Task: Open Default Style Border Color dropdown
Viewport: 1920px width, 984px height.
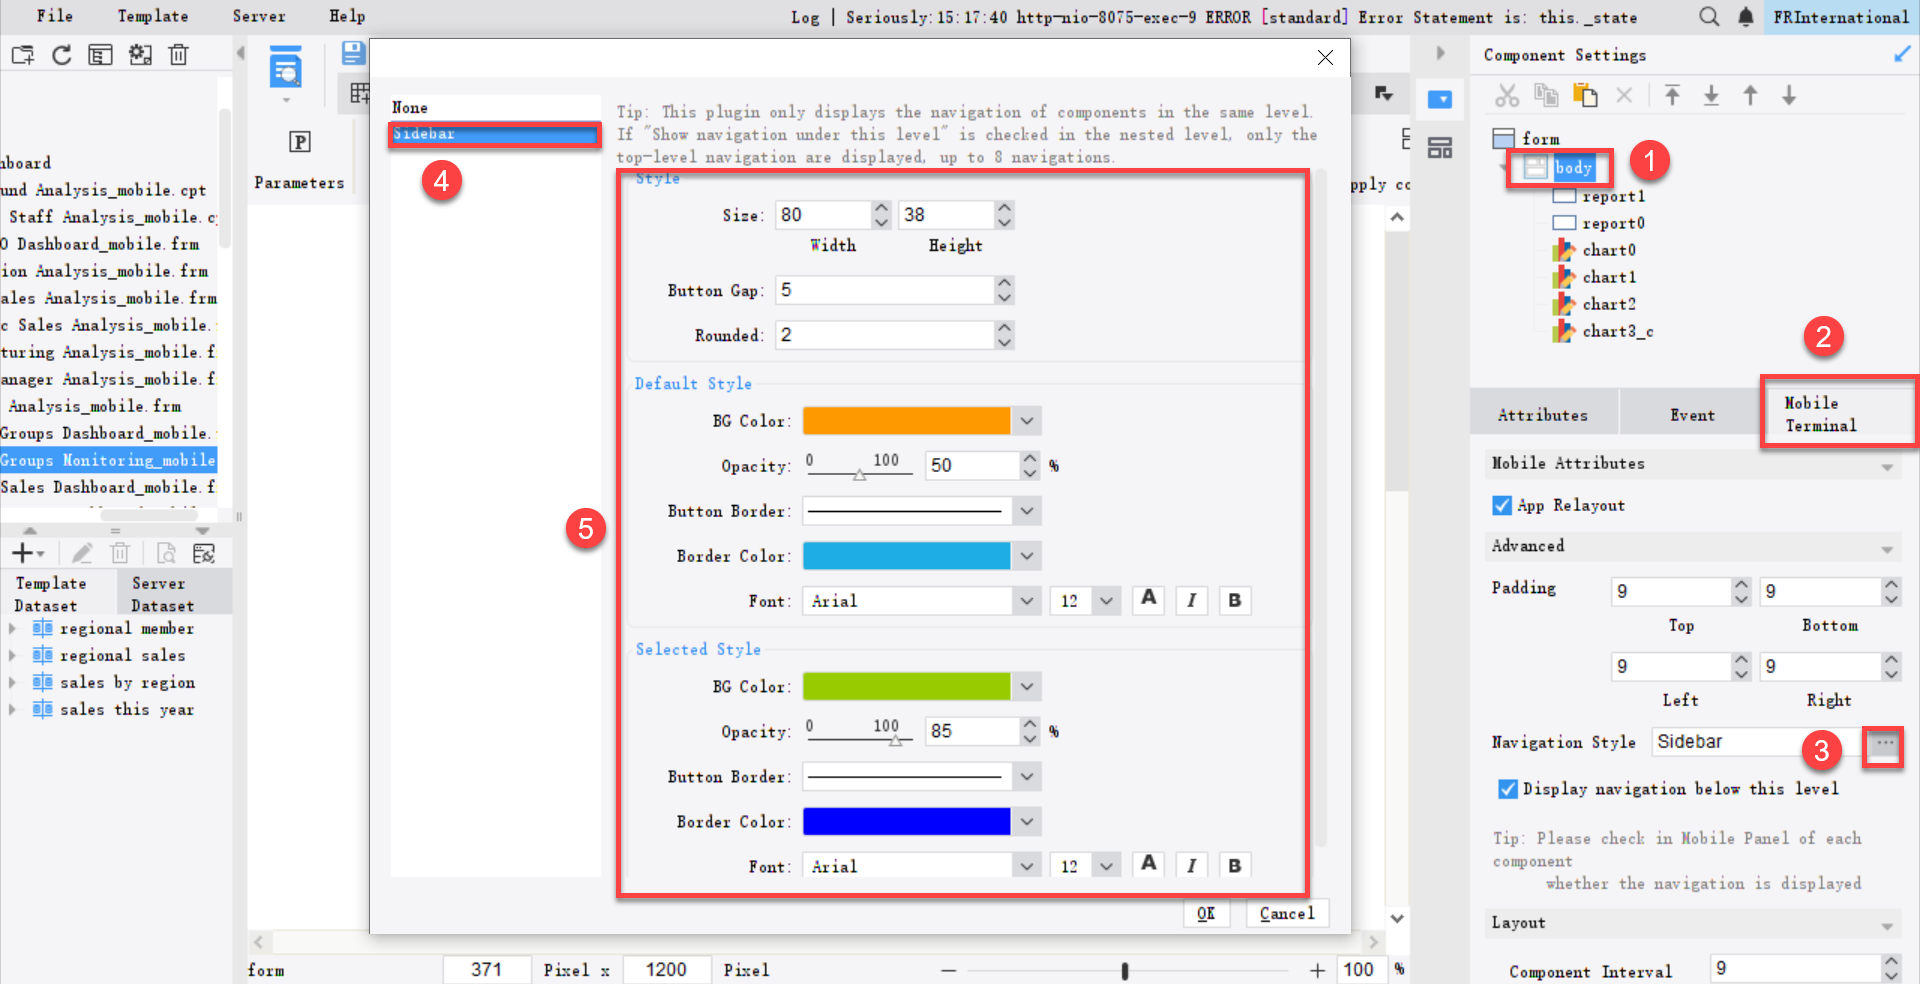Action: [x=1026, y=556]
